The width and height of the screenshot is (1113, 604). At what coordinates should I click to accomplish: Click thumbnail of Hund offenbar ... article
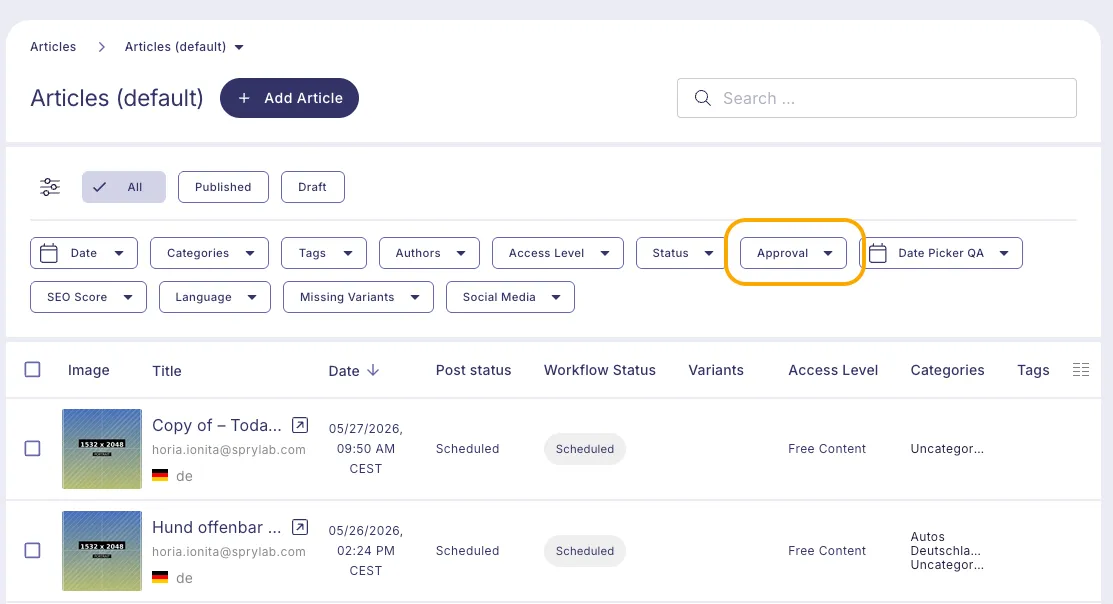pyautogui.click(x=102, y=551)
